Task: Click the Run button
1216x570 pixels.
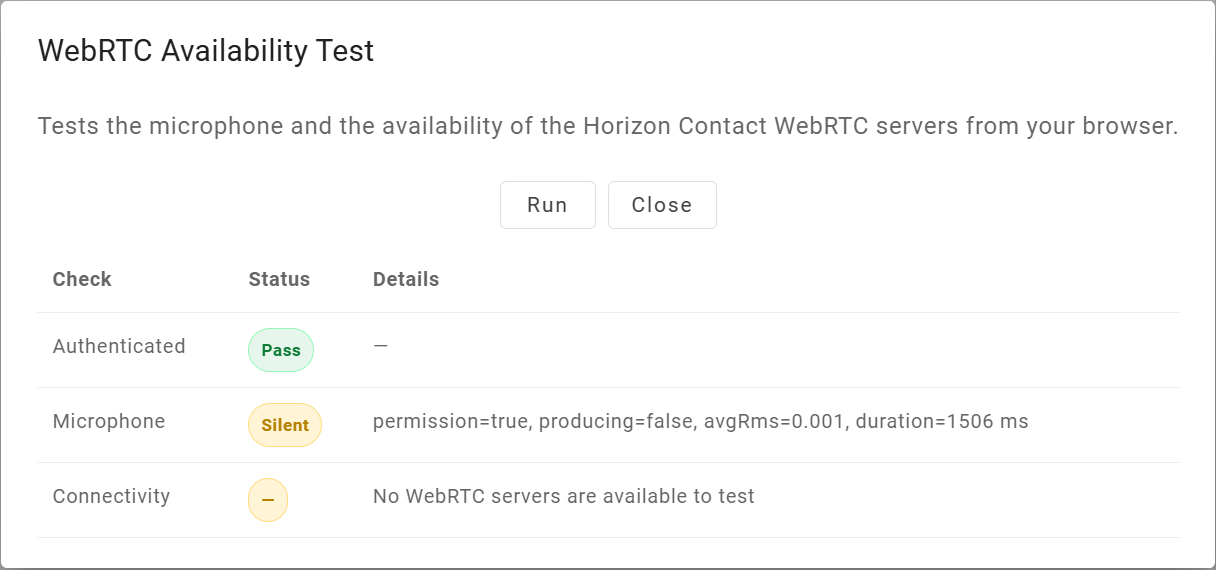Action: [x=547, y=205]
